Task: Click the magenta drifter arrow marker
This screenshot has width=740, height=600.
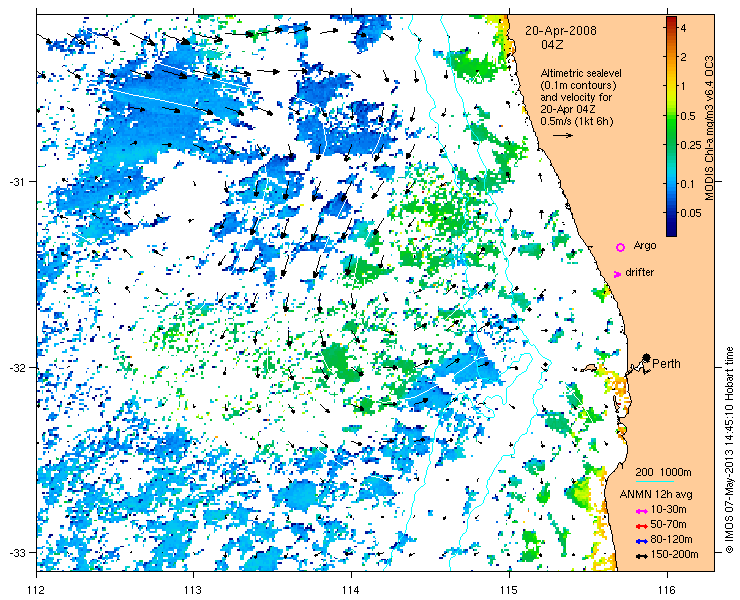Action: pos(617,274)
